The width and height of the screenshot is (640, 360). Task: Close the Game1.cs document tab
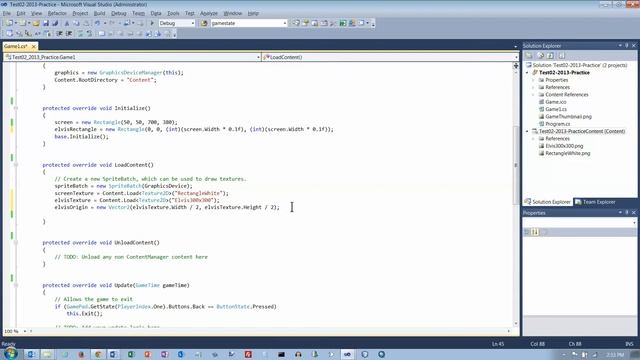[x=34, y=47]
